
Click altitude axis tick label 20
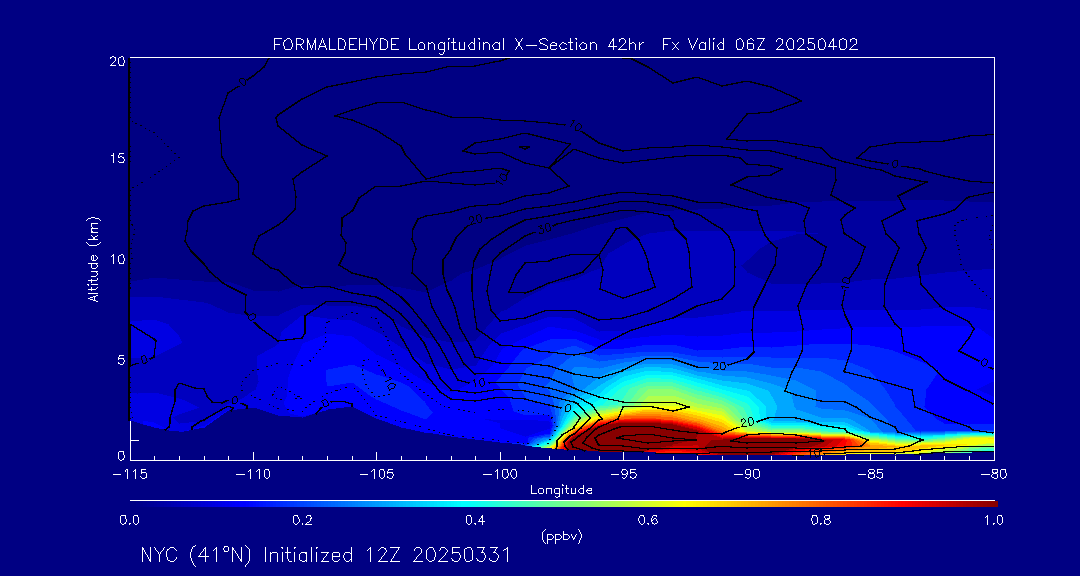[116, 61]
